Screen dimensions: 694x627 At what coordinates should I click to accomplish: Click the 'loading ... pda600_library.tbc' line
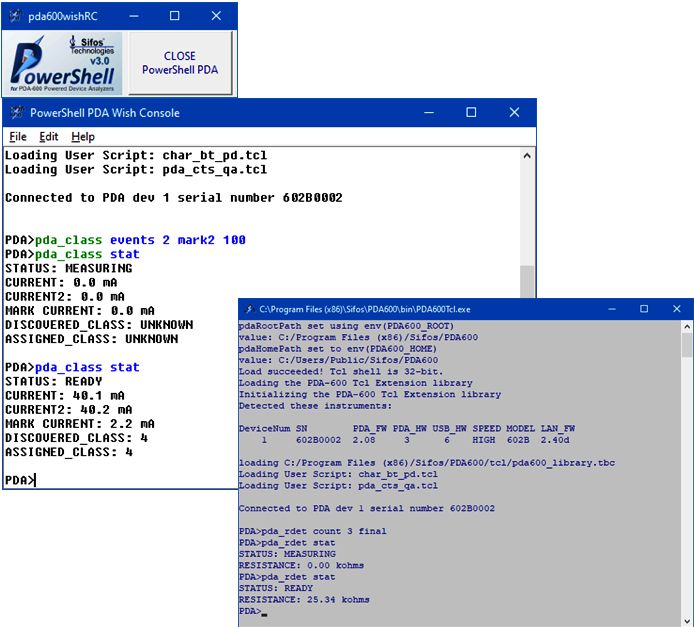427,463
